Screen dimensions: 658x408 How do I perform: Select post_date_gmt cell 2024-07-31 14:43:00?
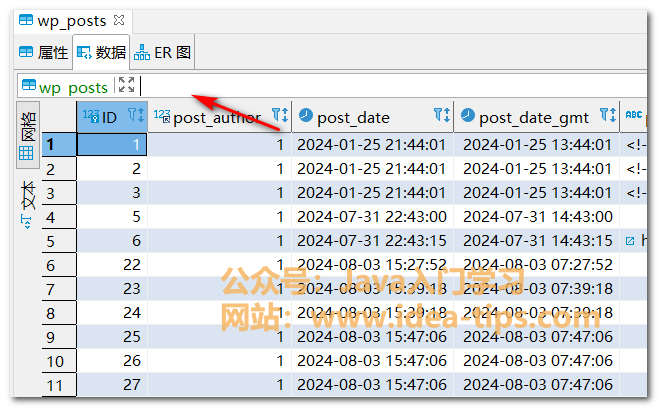[536, 217]
